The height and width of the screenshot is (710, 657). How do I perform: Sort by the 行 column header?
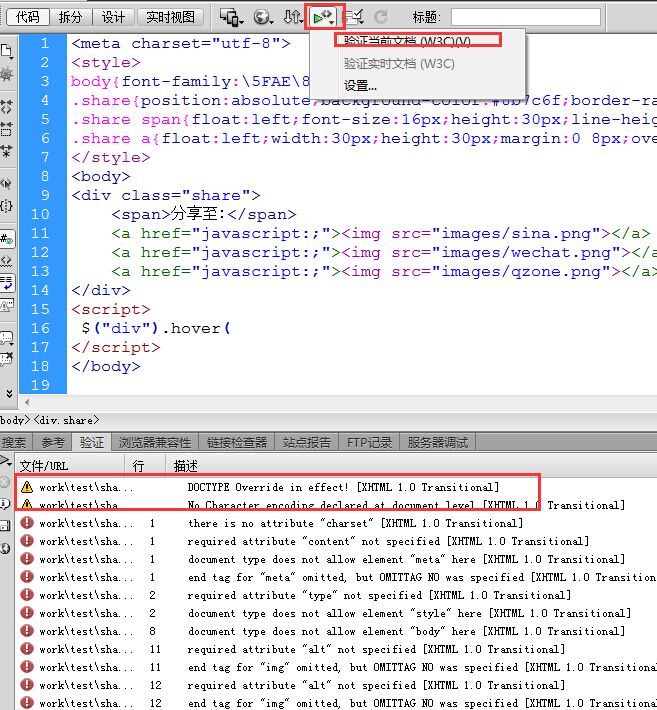[x=145, y=465]
